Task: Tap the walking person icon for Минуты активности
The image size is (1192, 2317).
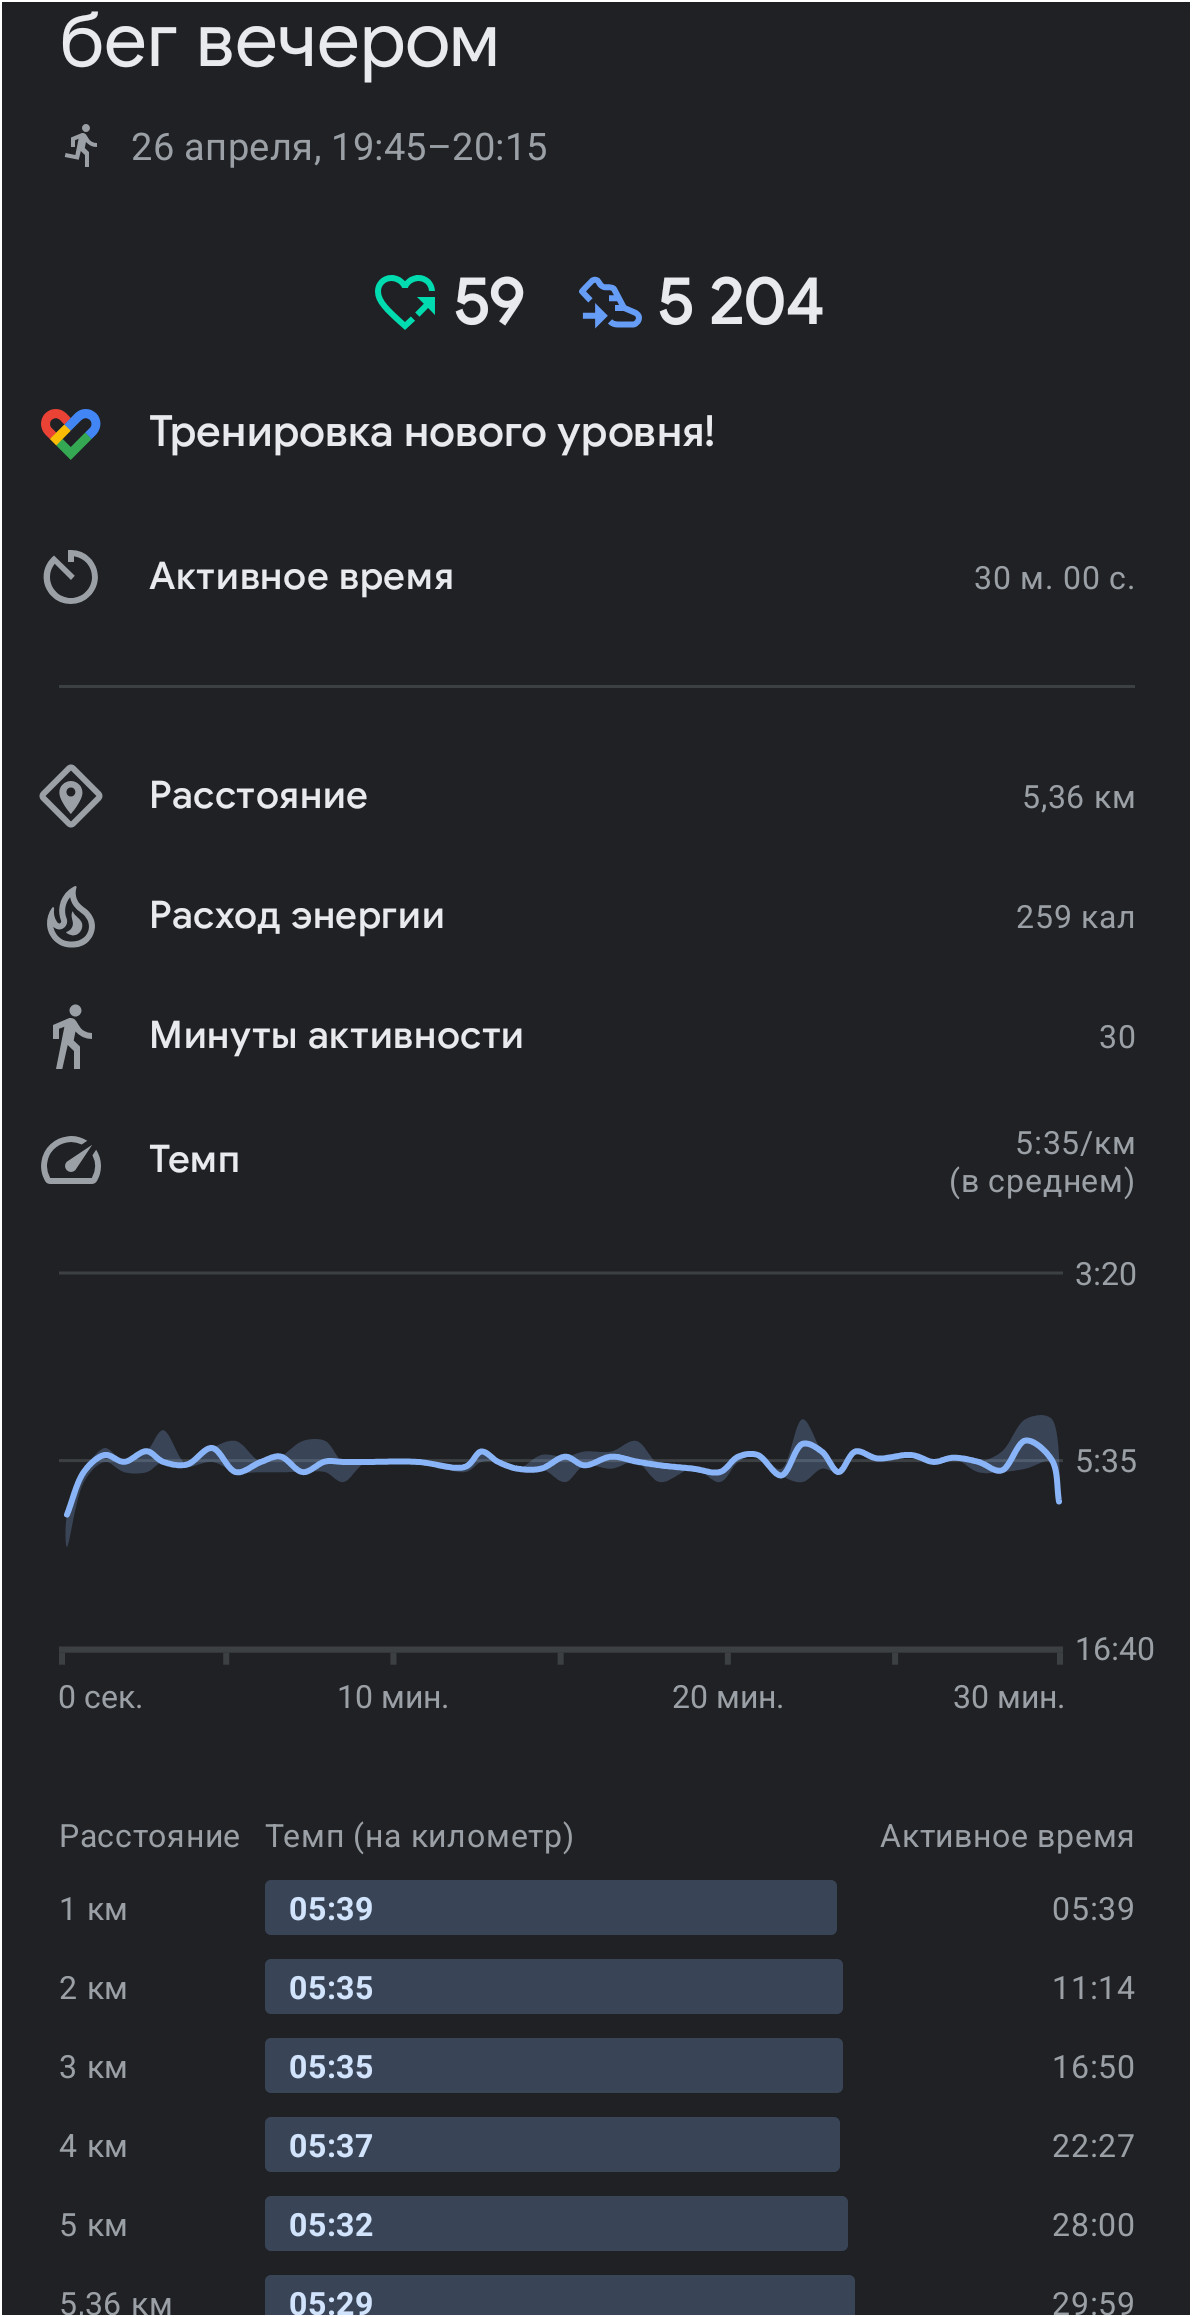Action: coord(71,1037)
